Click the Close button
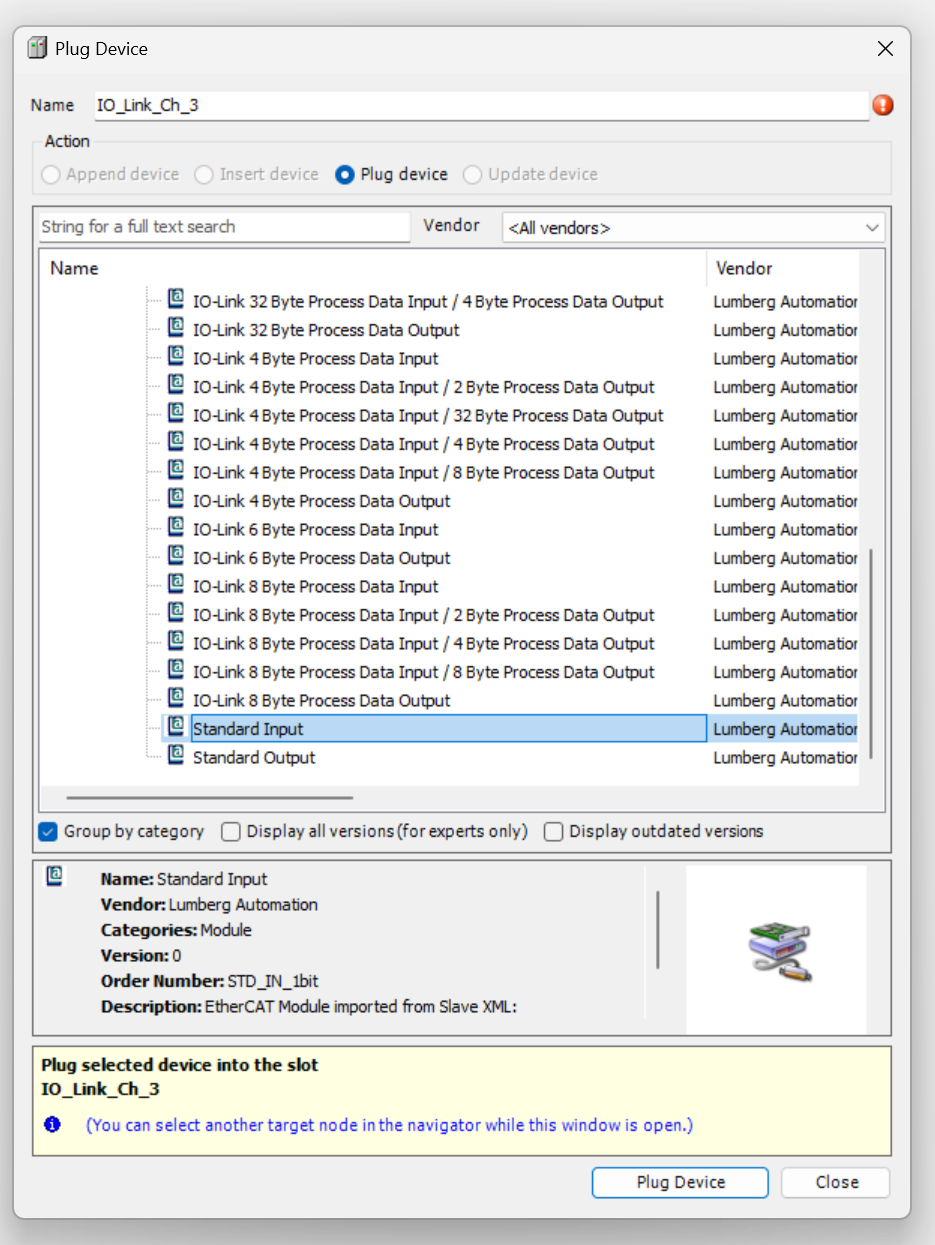The image size is (935, 1245). 836,1182
